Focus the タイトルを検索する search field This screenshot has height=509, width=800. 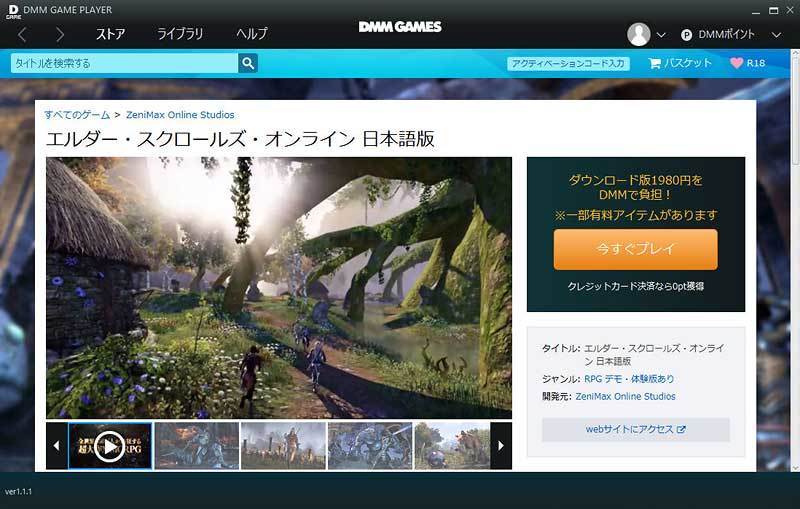click(x=124, y=63)
